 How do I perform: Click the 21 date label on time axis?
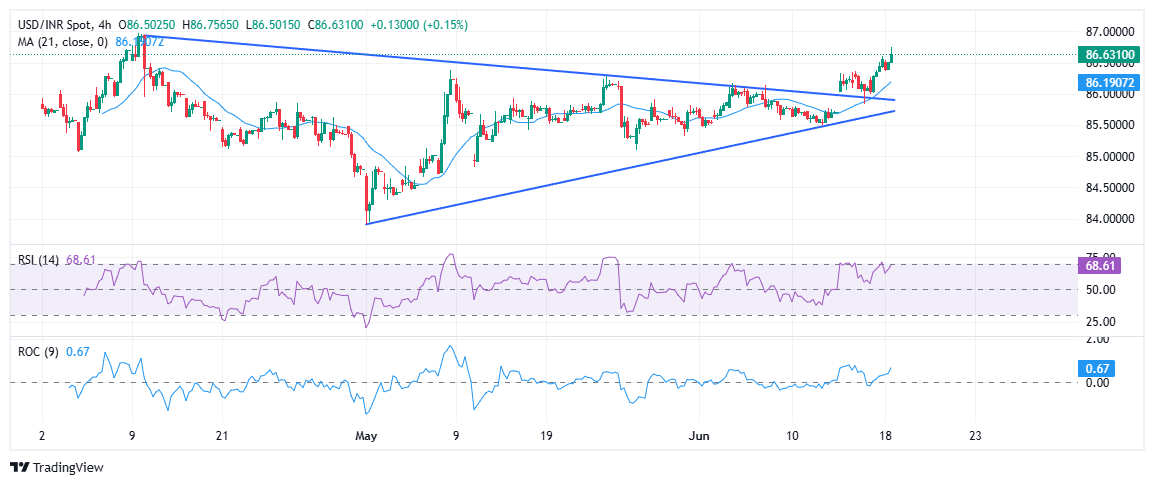[x=224, y=435]
